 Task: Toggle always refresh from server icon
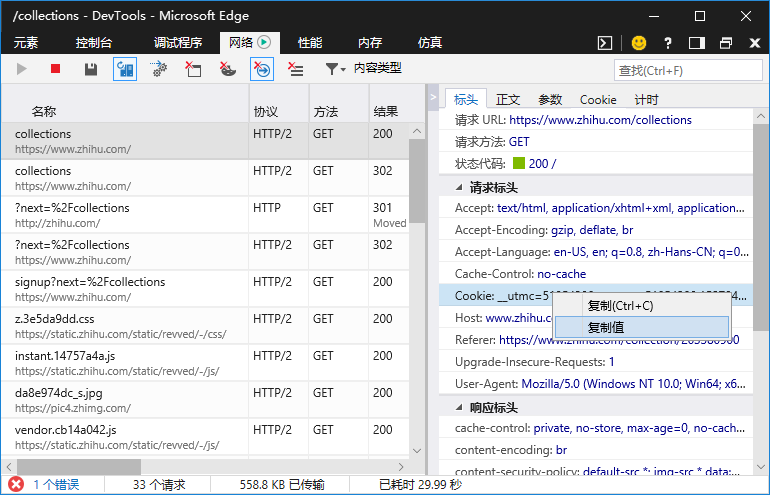pyautogui.click(x=125, y=69)
